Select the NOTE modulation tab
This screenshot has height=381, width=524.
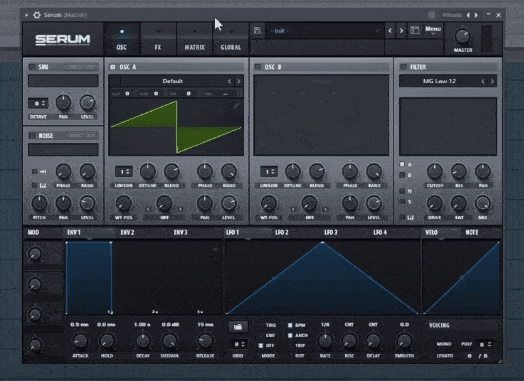pyautogui.click(x=472, y=232)
